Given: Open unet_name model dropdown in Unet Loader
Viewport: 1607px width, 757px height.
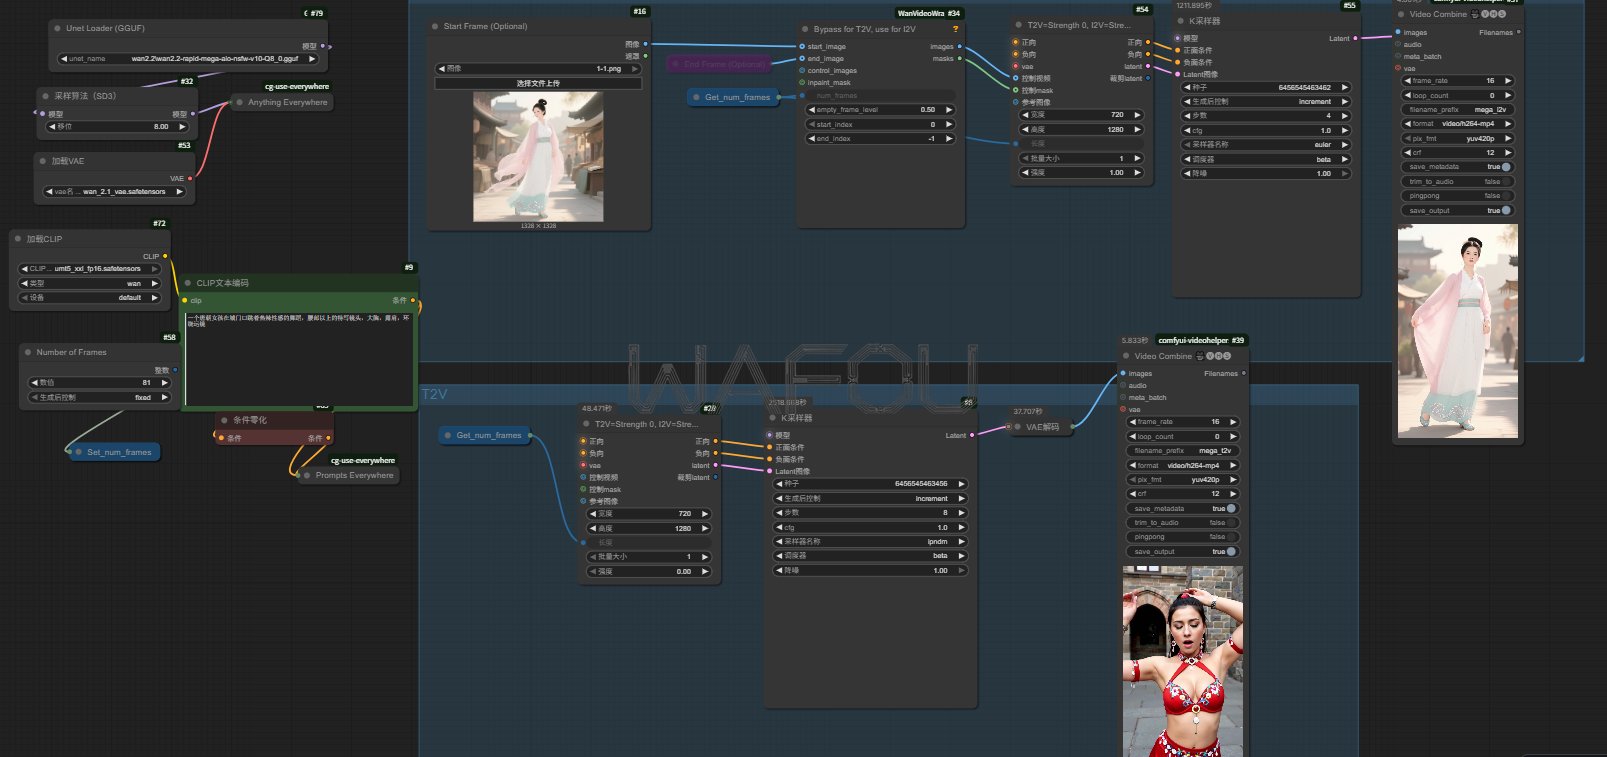Looking at the screenshot, I should coord(188,59).
